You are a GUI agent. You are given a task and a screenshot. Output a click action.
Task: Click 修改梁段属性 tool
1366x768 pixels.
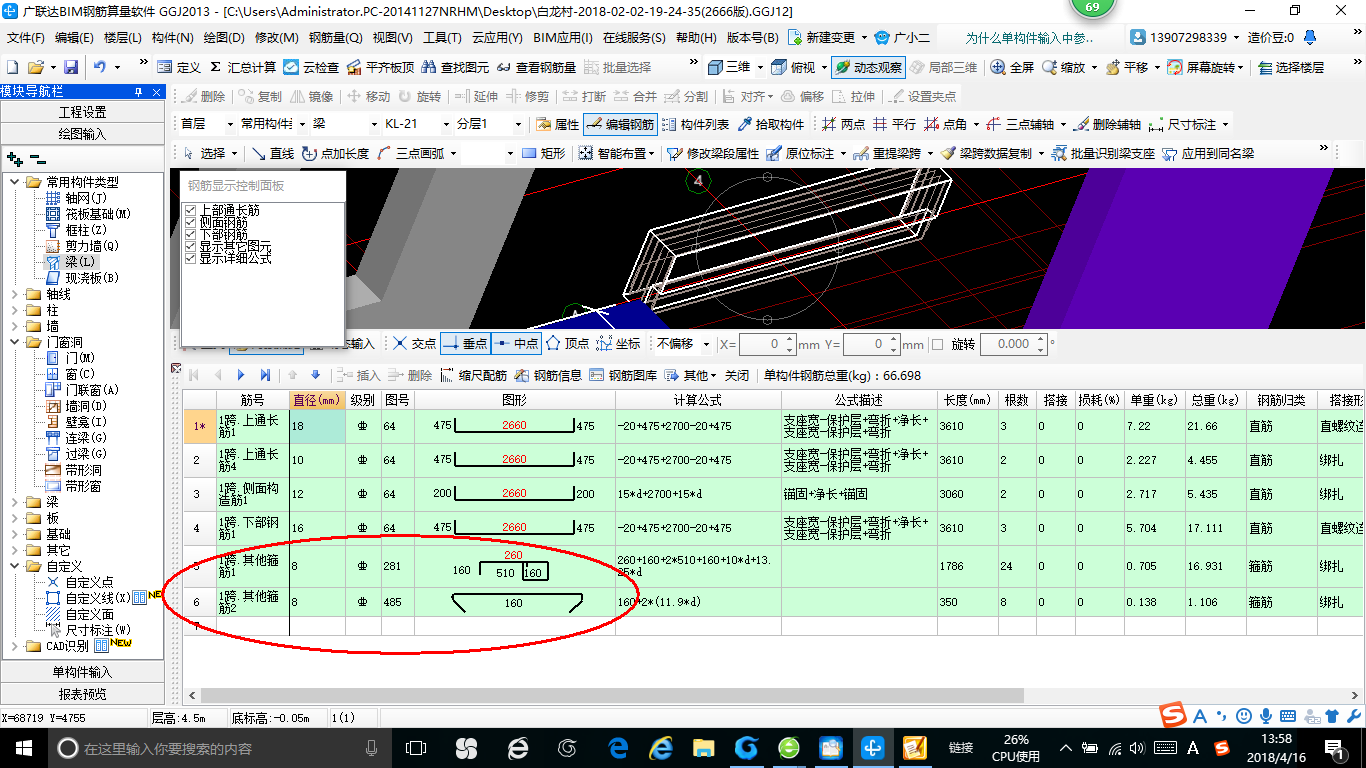[712, 153]
